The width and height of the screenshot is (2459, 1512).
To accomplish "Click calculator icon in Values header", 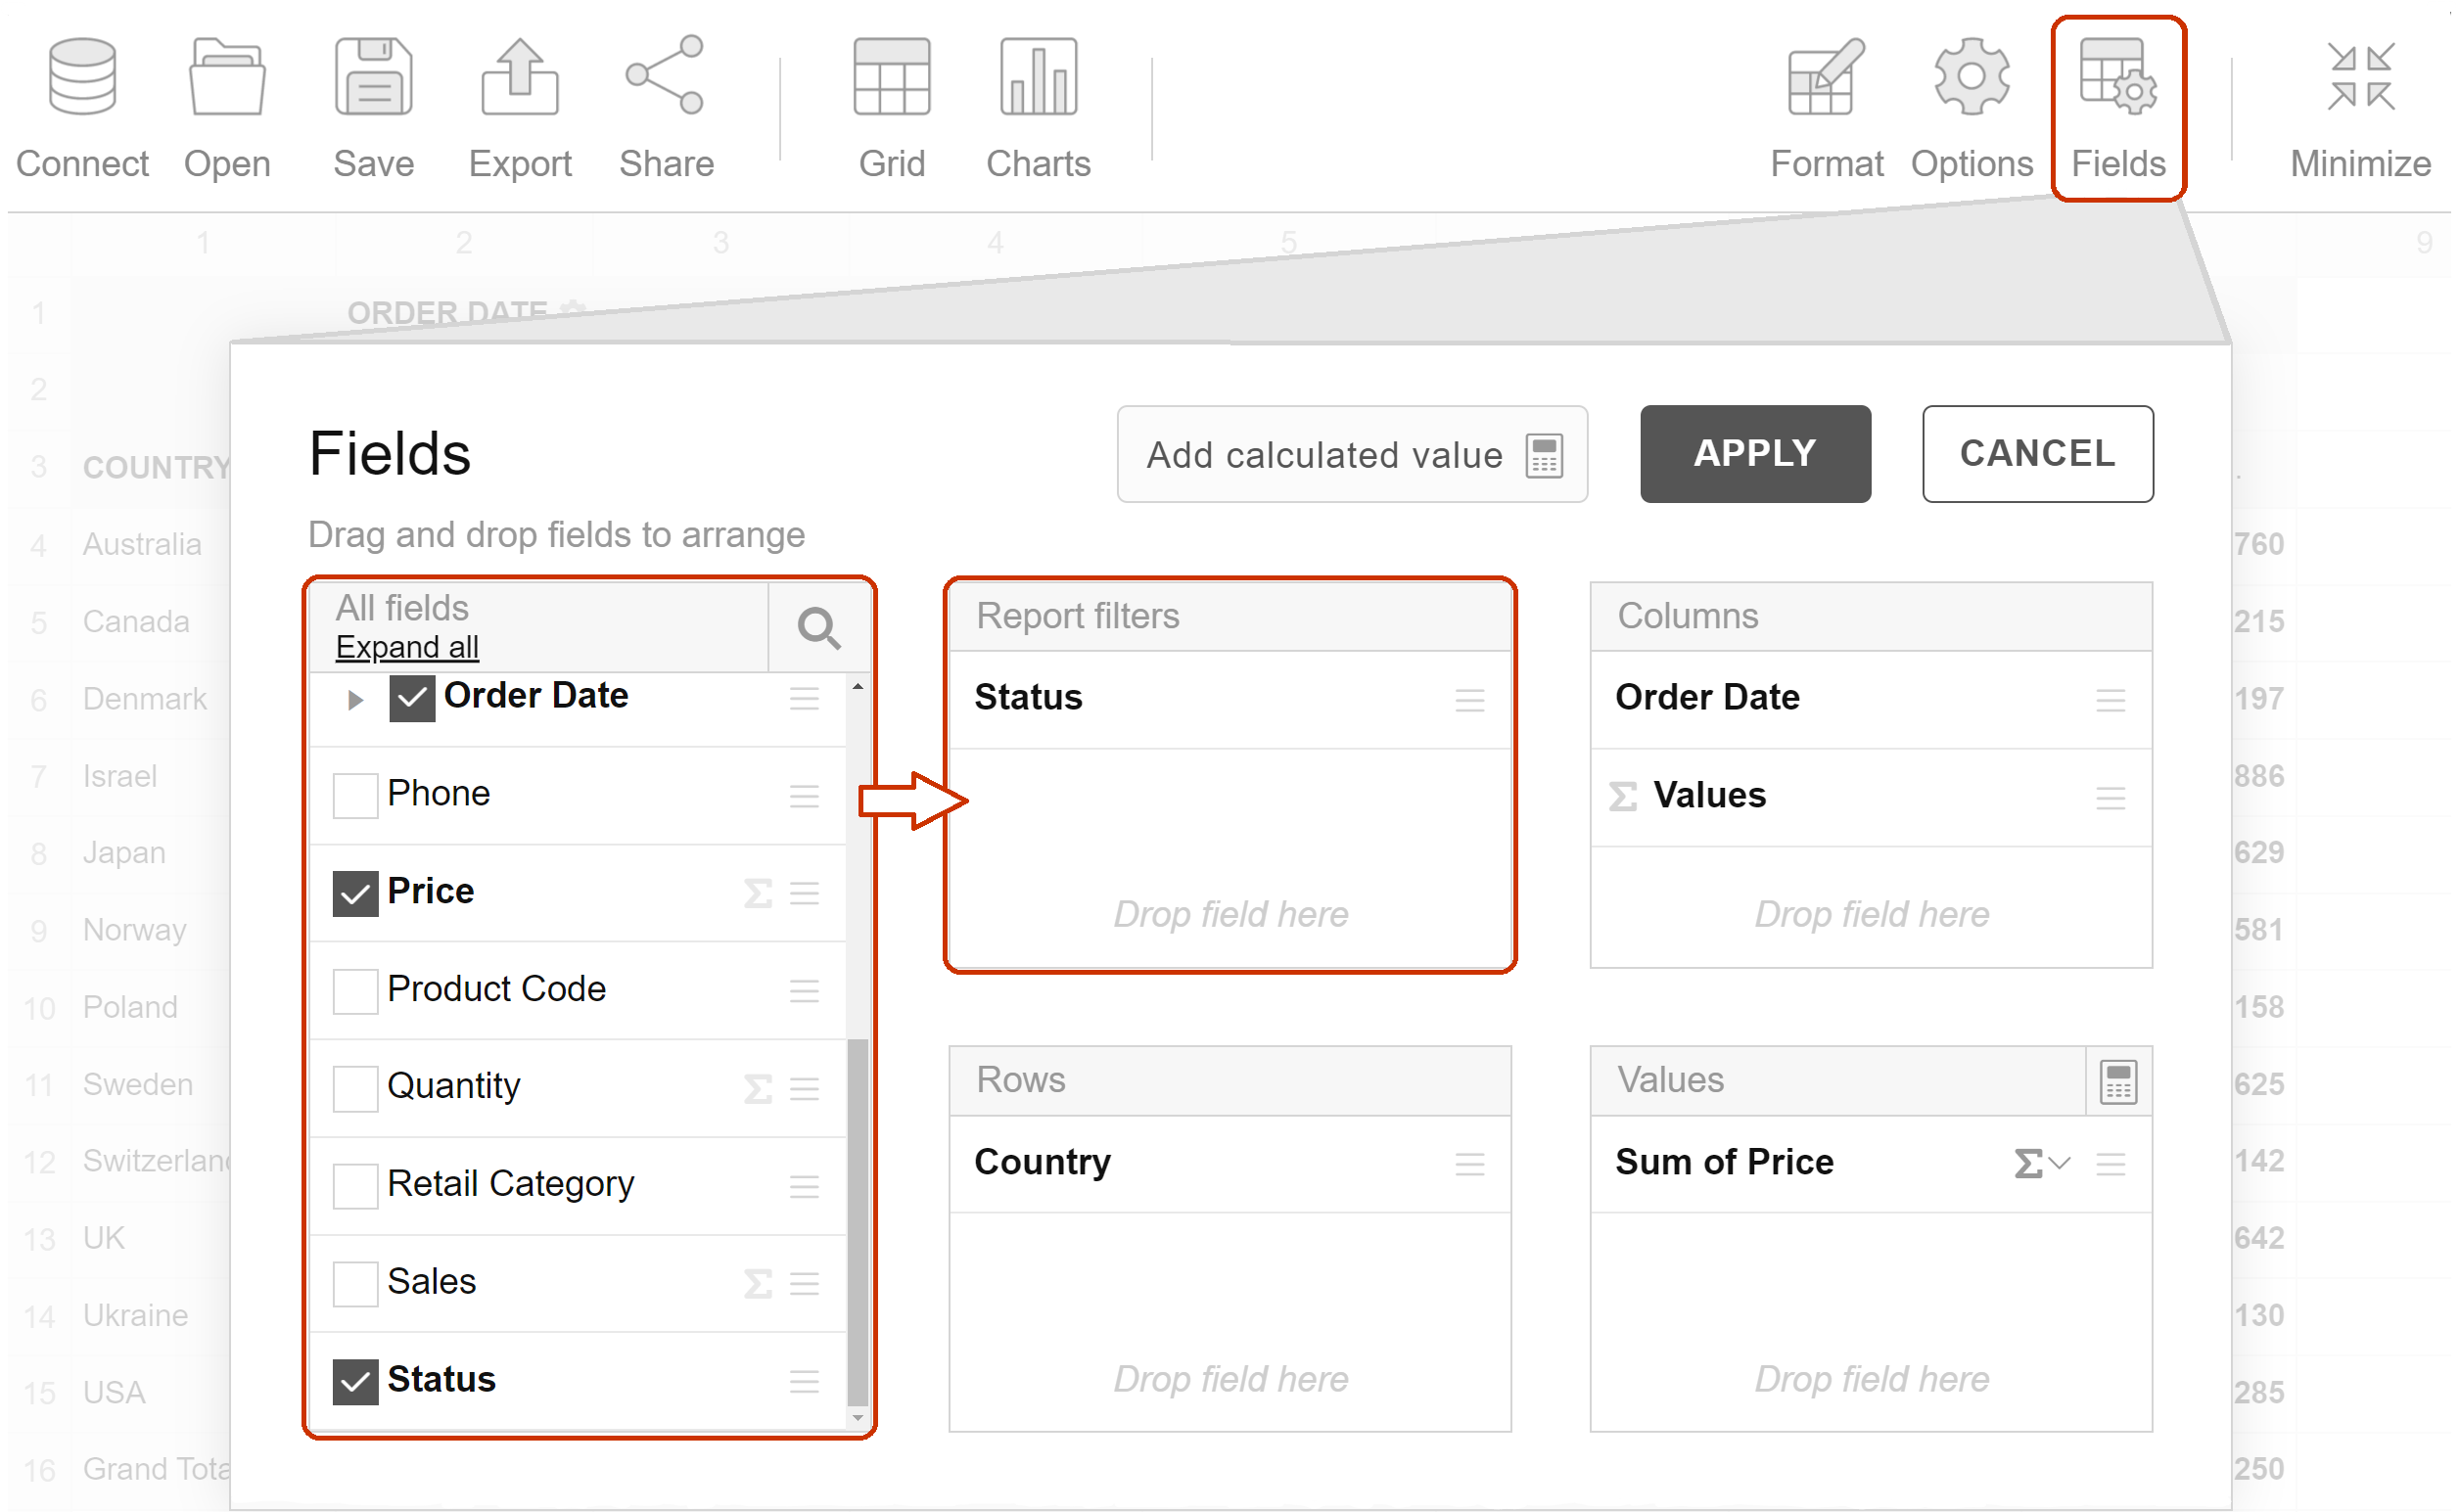I will click(x=2117, y=1082).
